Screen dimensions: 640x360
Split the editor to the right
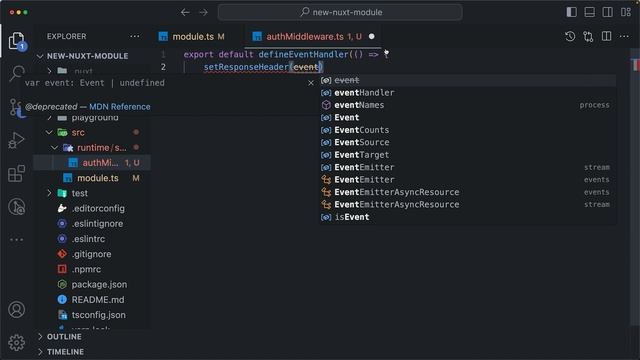(x=607, y=36)
